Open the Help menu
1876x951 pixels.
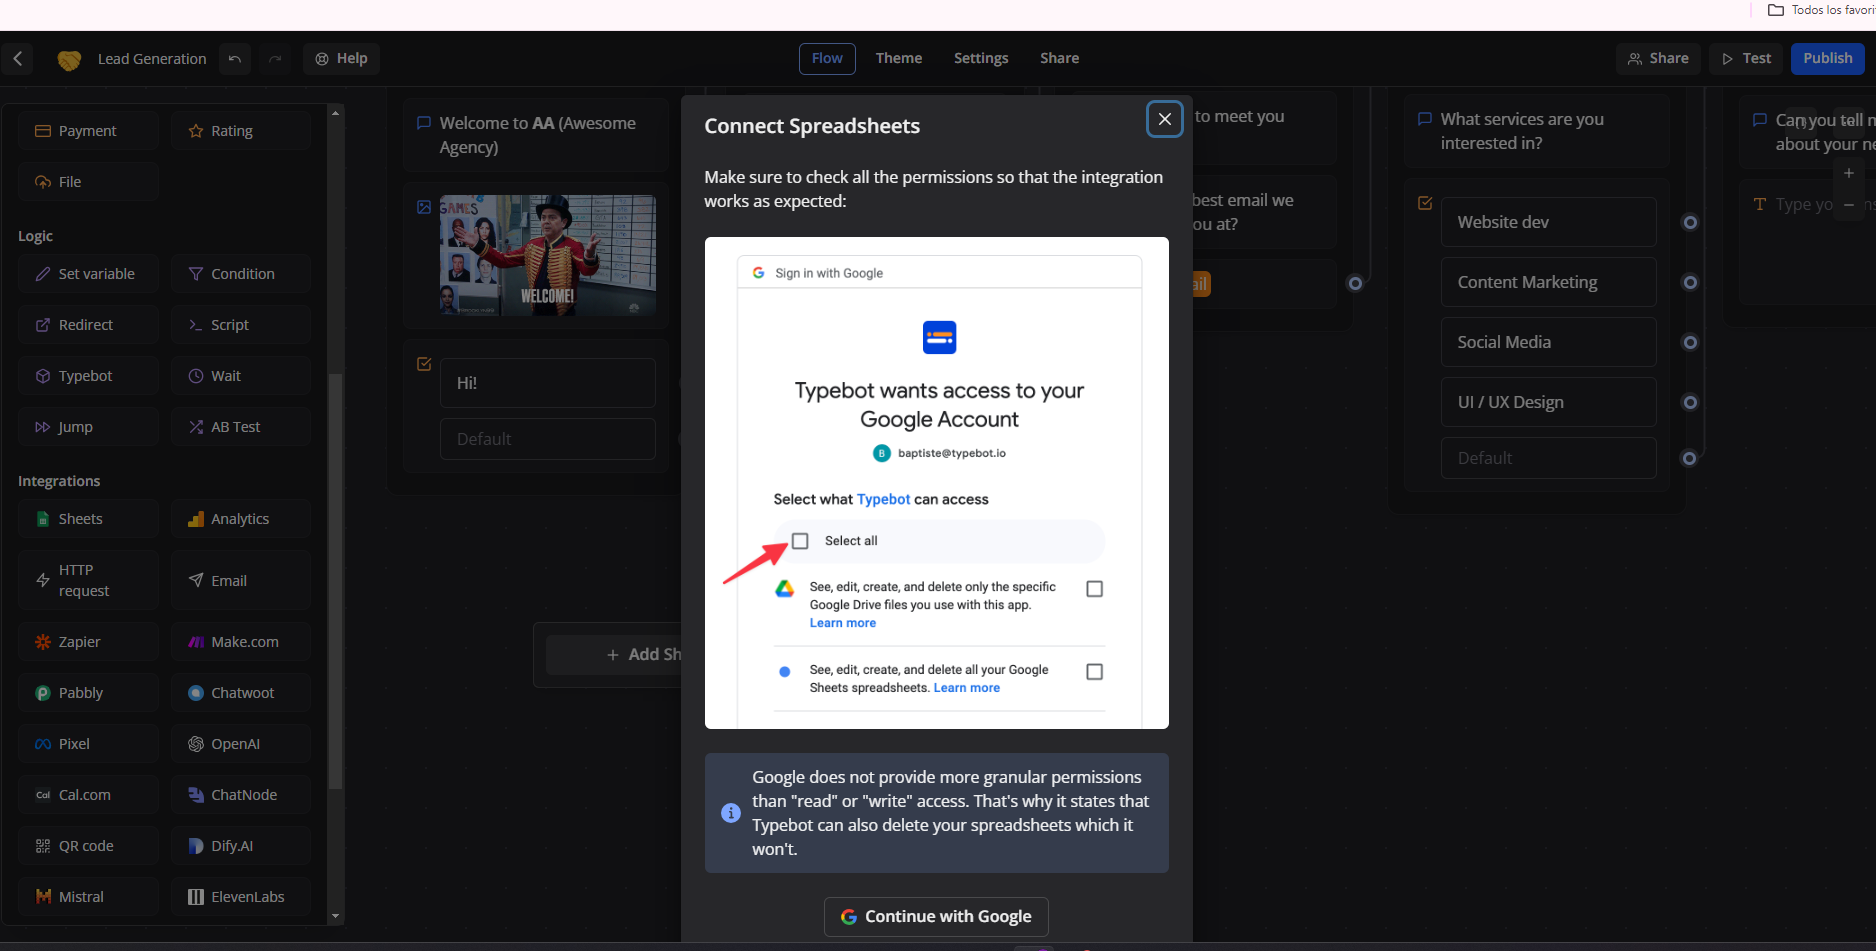click(341, 59)
